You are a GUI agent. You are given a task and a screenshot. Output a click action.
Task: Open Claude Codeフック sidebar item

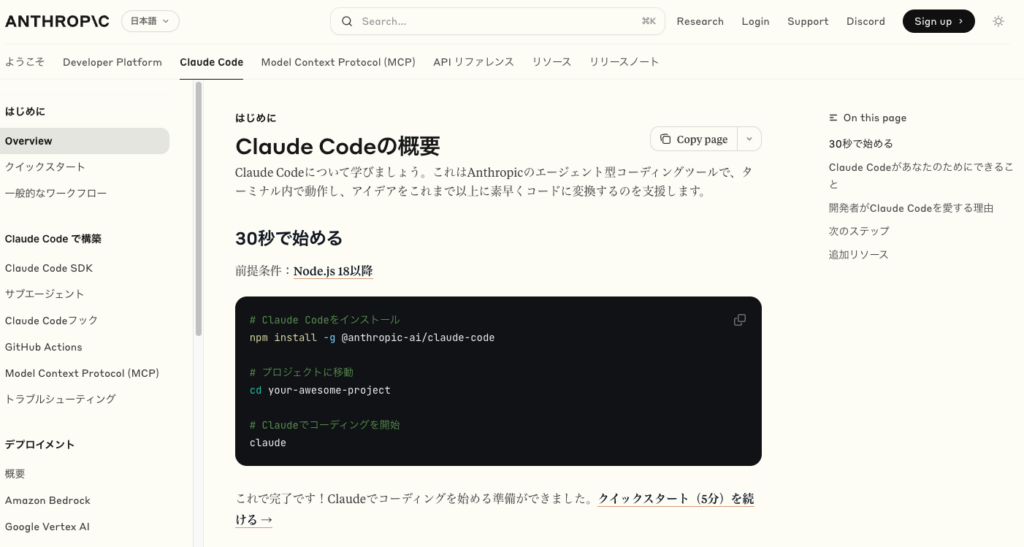click(x=52, y=320)
